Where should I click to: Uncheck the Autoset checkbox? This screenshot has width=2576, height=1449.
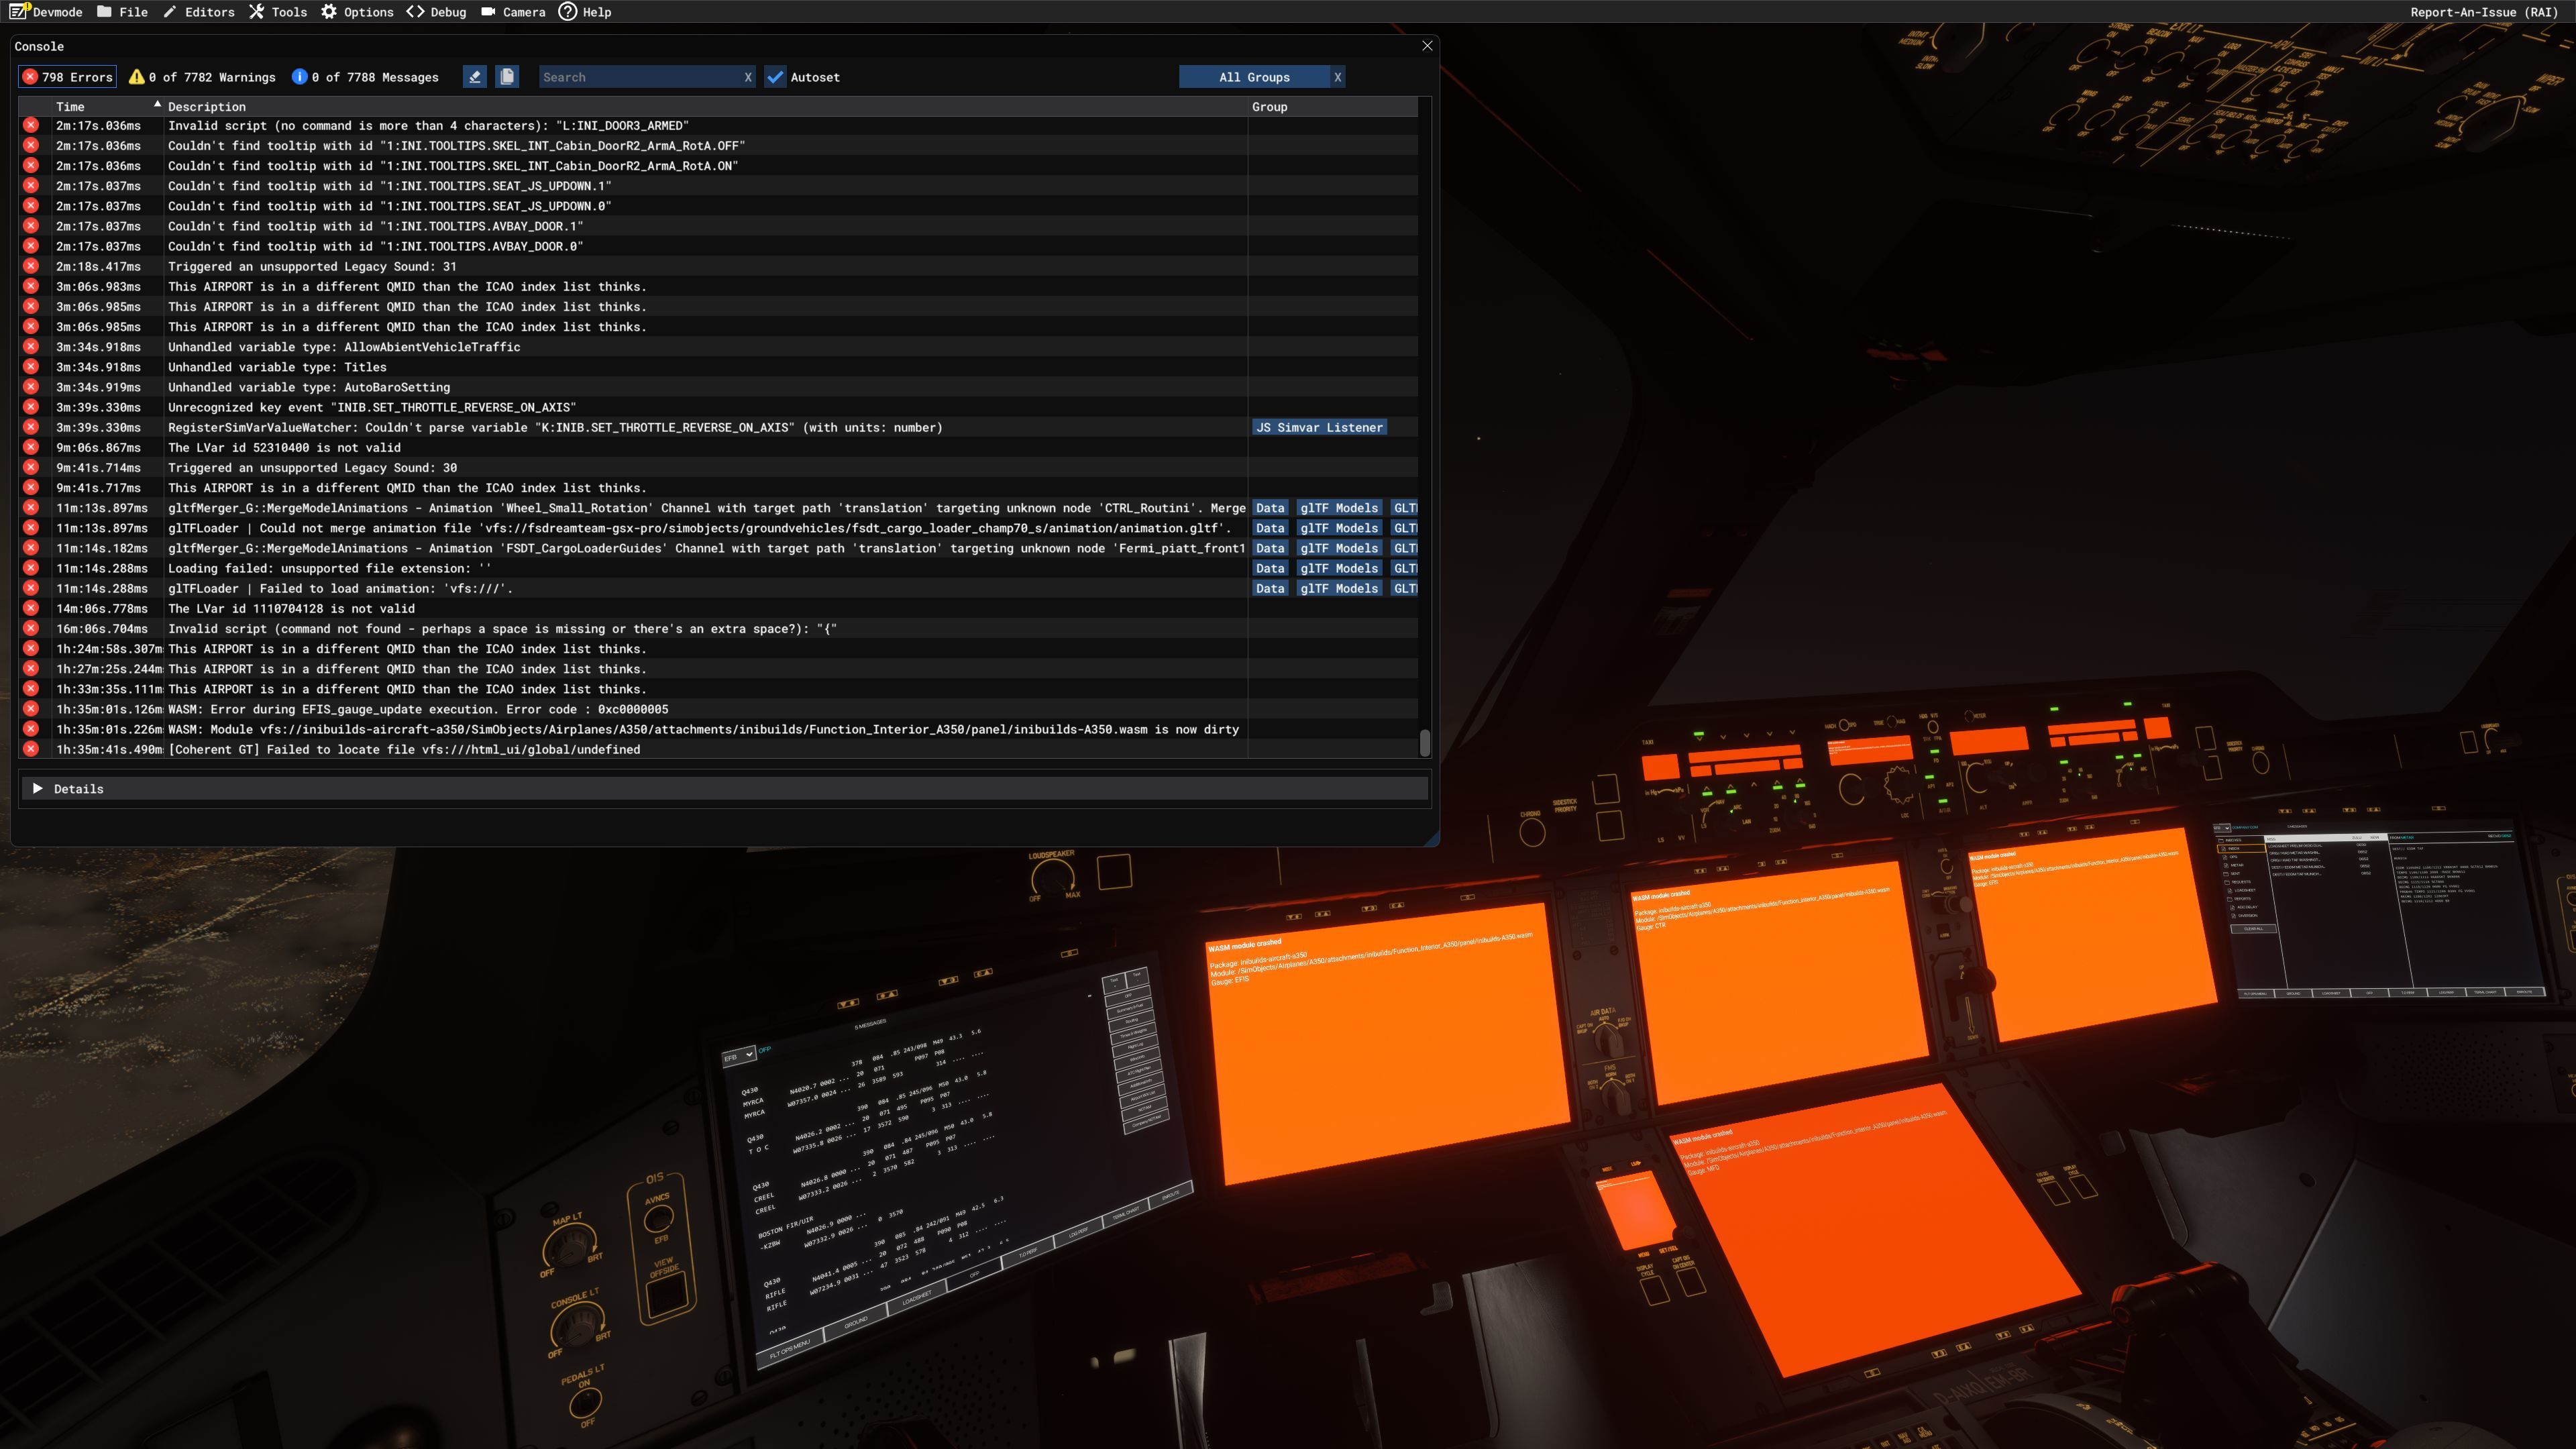pos(775,77)
